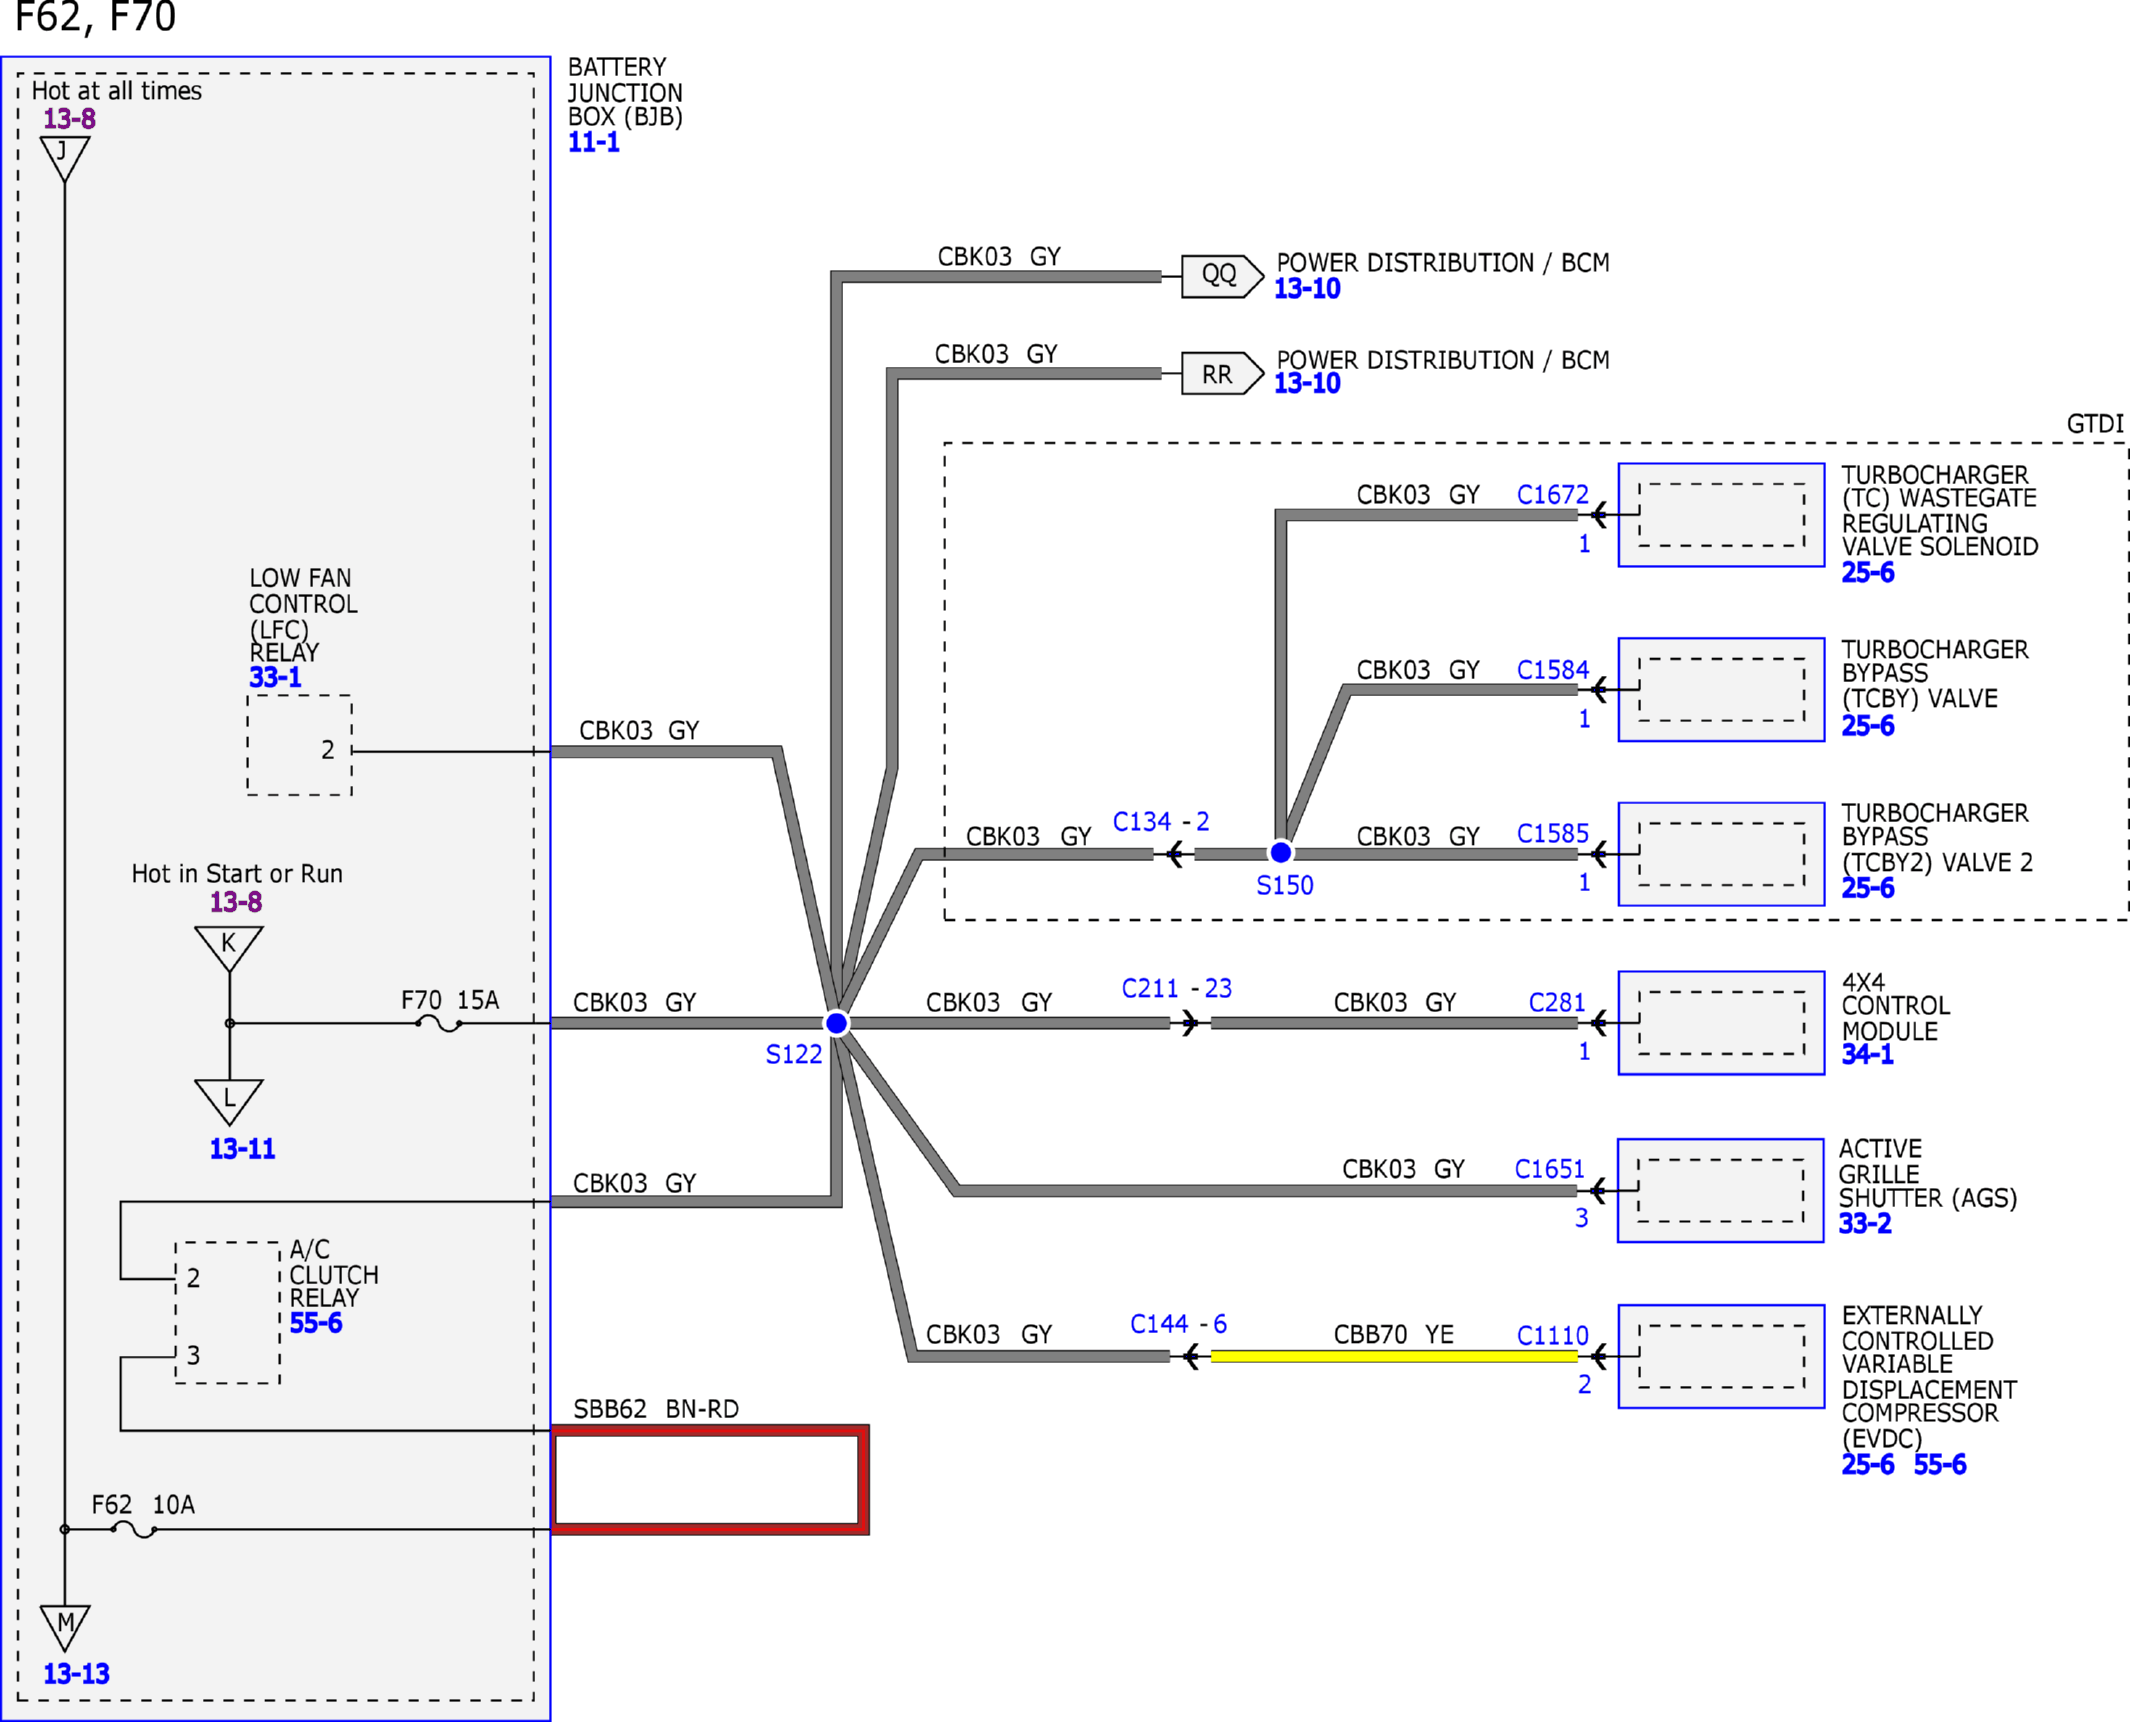Click connector label C1672

coord(1552,494)
